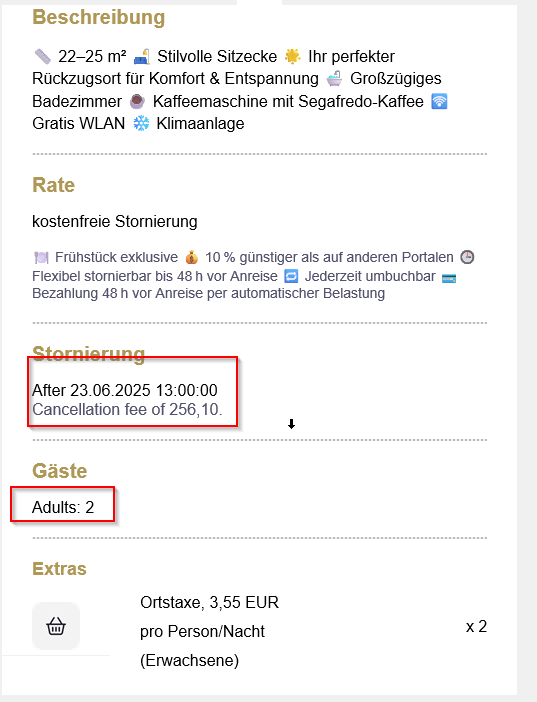The image size is (537, 702).
Task: Click the blue repeat arrows icon before Jederzeit umbuchbar
Action: coord(291,276)
